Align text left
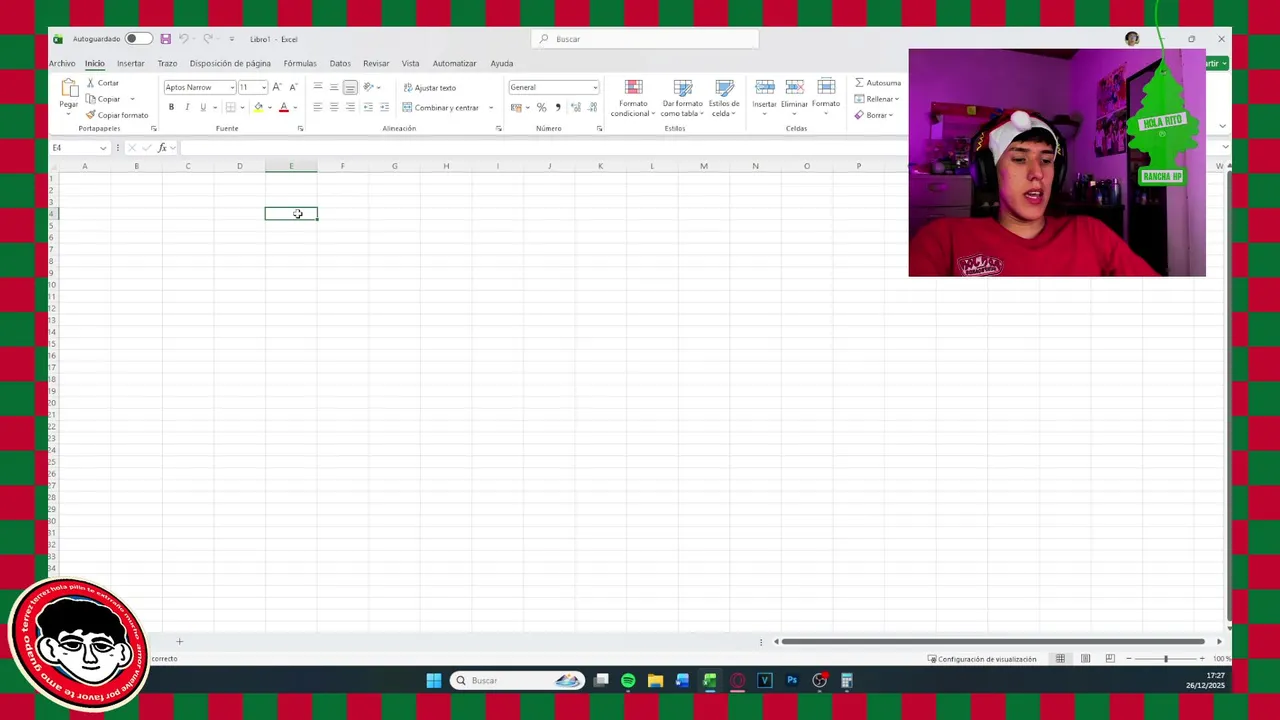The image size is (1280, 720). point(318,107)
